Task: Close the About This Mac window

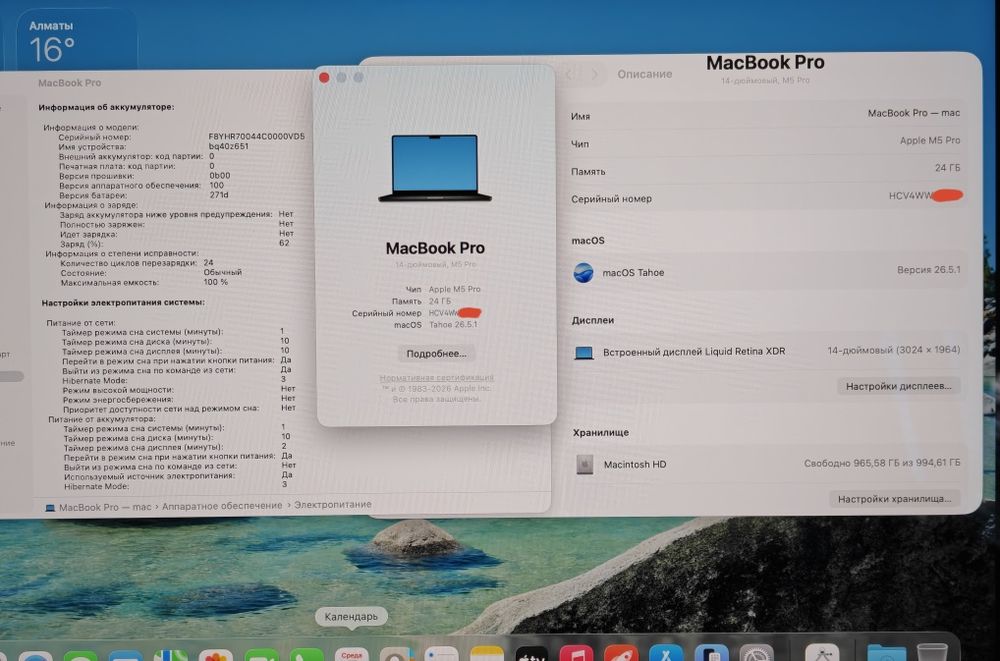Action: coord(324,78)
